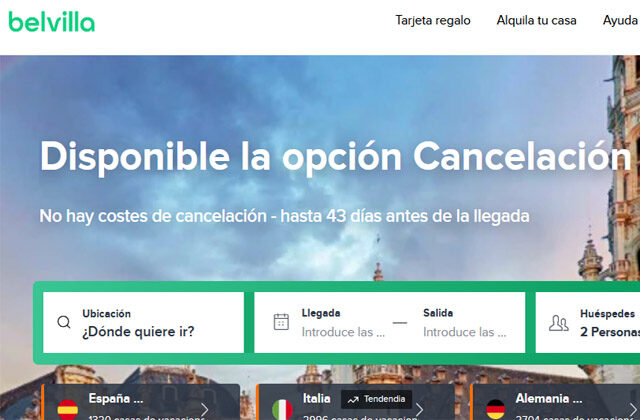Click the search magnifier icon in Ubicación
The image size is (640, 420).
pos(64,323)
